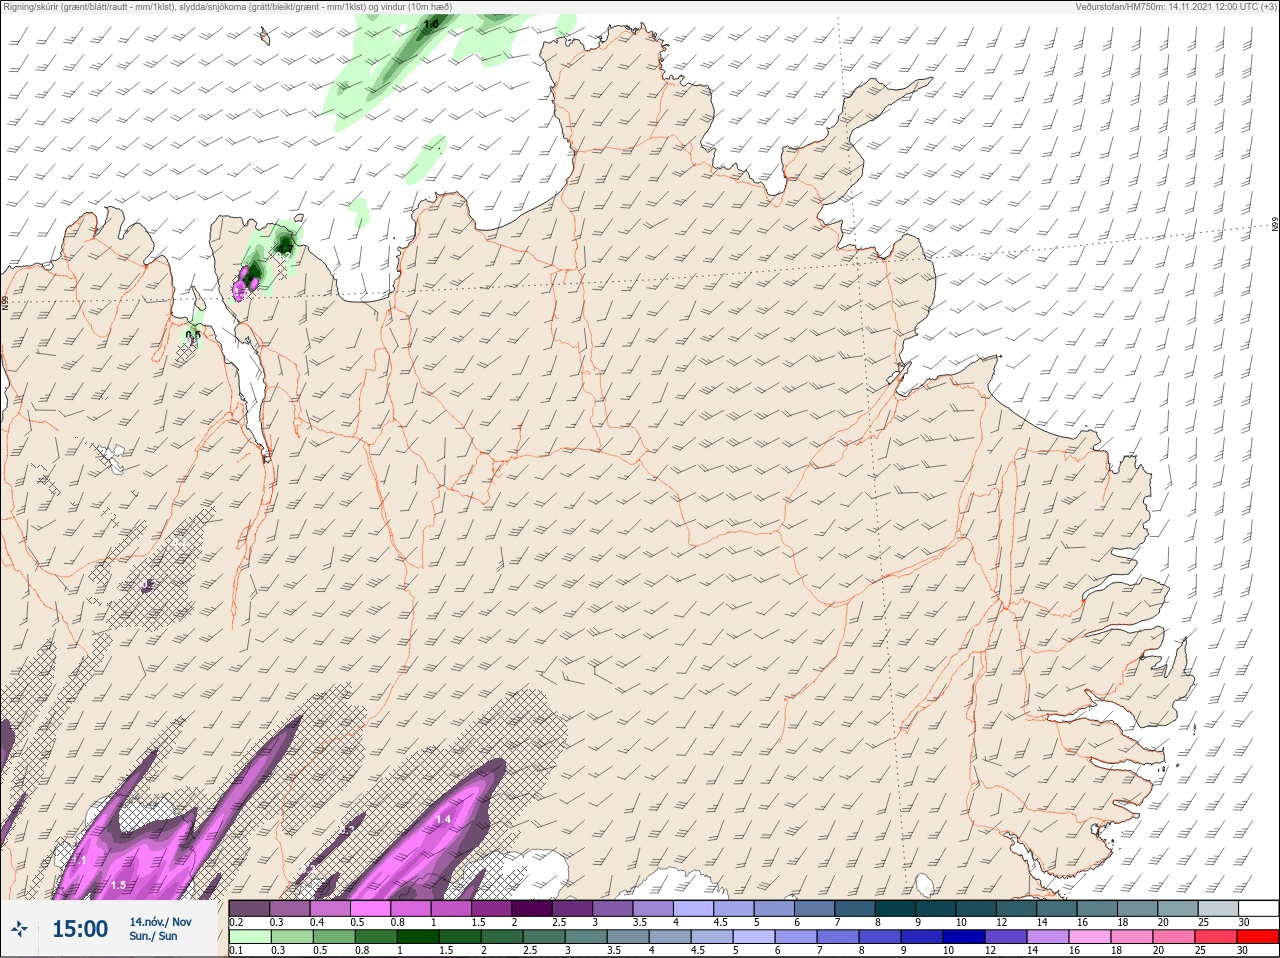Click the 'Sun./ Sun' weekday label

pos(153,936)
